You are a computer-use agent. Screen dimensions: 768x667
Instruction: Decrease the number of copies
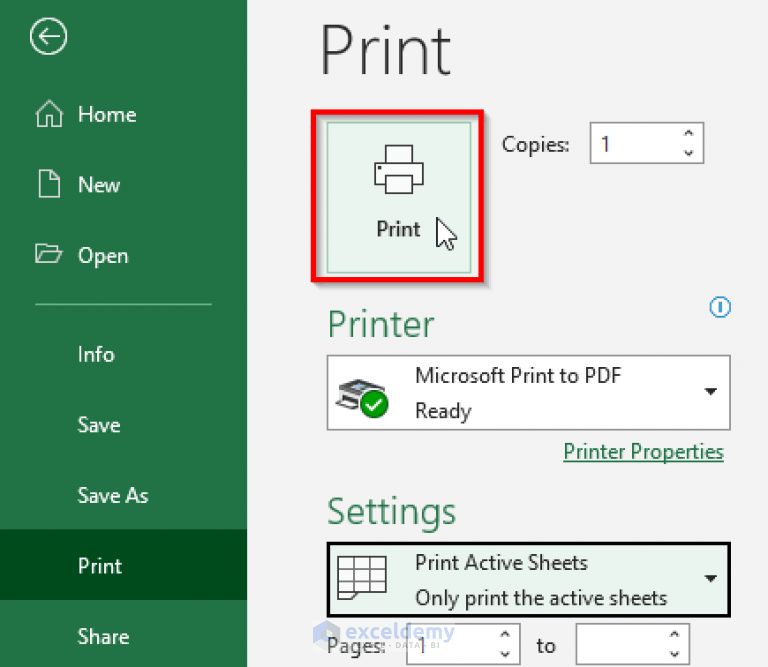tap(688, 153)
